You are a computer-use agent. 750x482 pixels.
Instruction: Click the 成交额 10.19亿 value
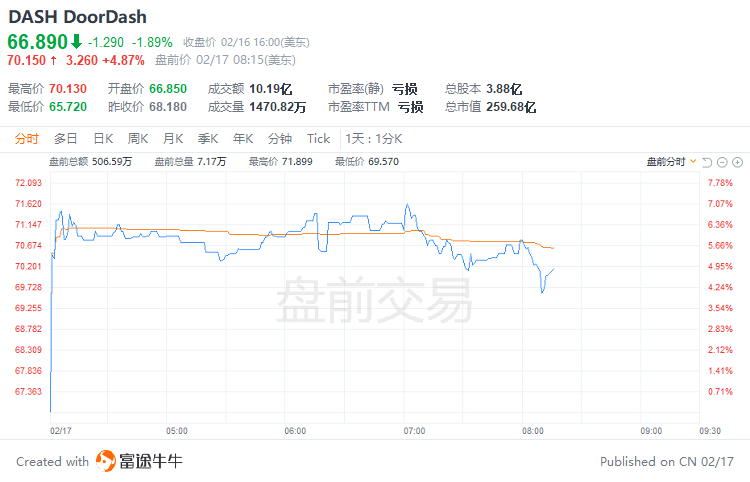[x=271, y=88]
